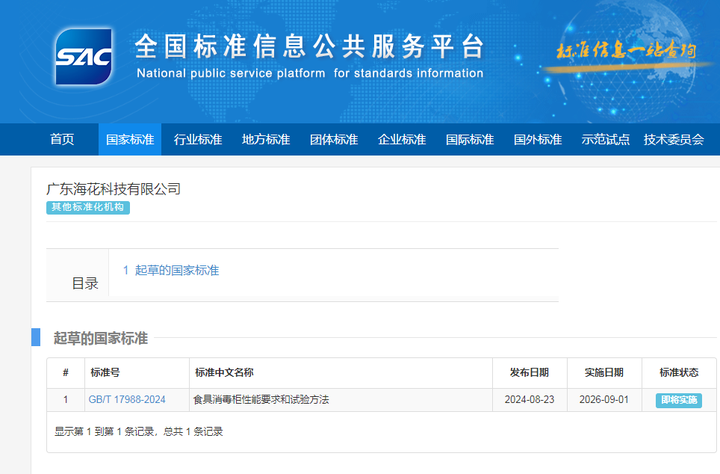The height and width of the screenshot is (474, 720).
Task: Click the 全国标准信息公共服务平台 site title
Action: point(309,46)
